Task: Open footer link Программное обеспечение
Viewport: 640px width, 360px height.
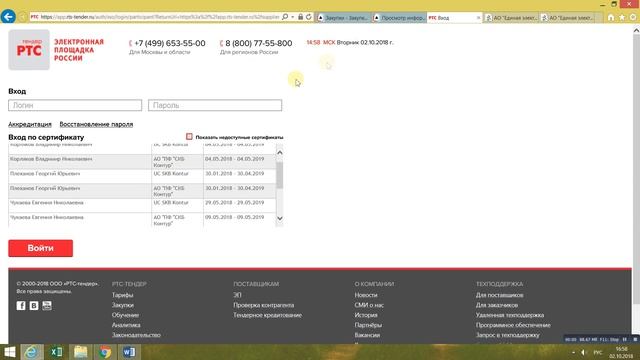Action: [x=513, y=325]
